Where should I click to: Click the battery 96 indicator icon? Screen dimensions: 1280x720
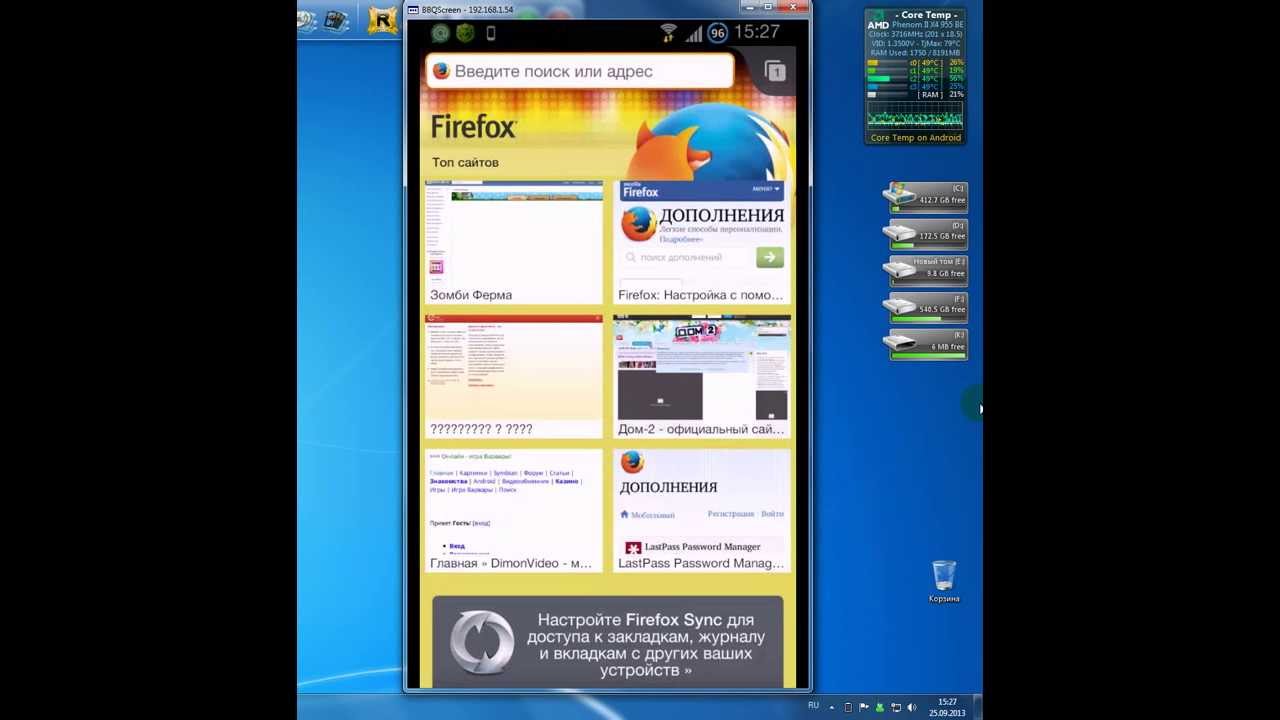pyautogui.click(x=717, y=33)
